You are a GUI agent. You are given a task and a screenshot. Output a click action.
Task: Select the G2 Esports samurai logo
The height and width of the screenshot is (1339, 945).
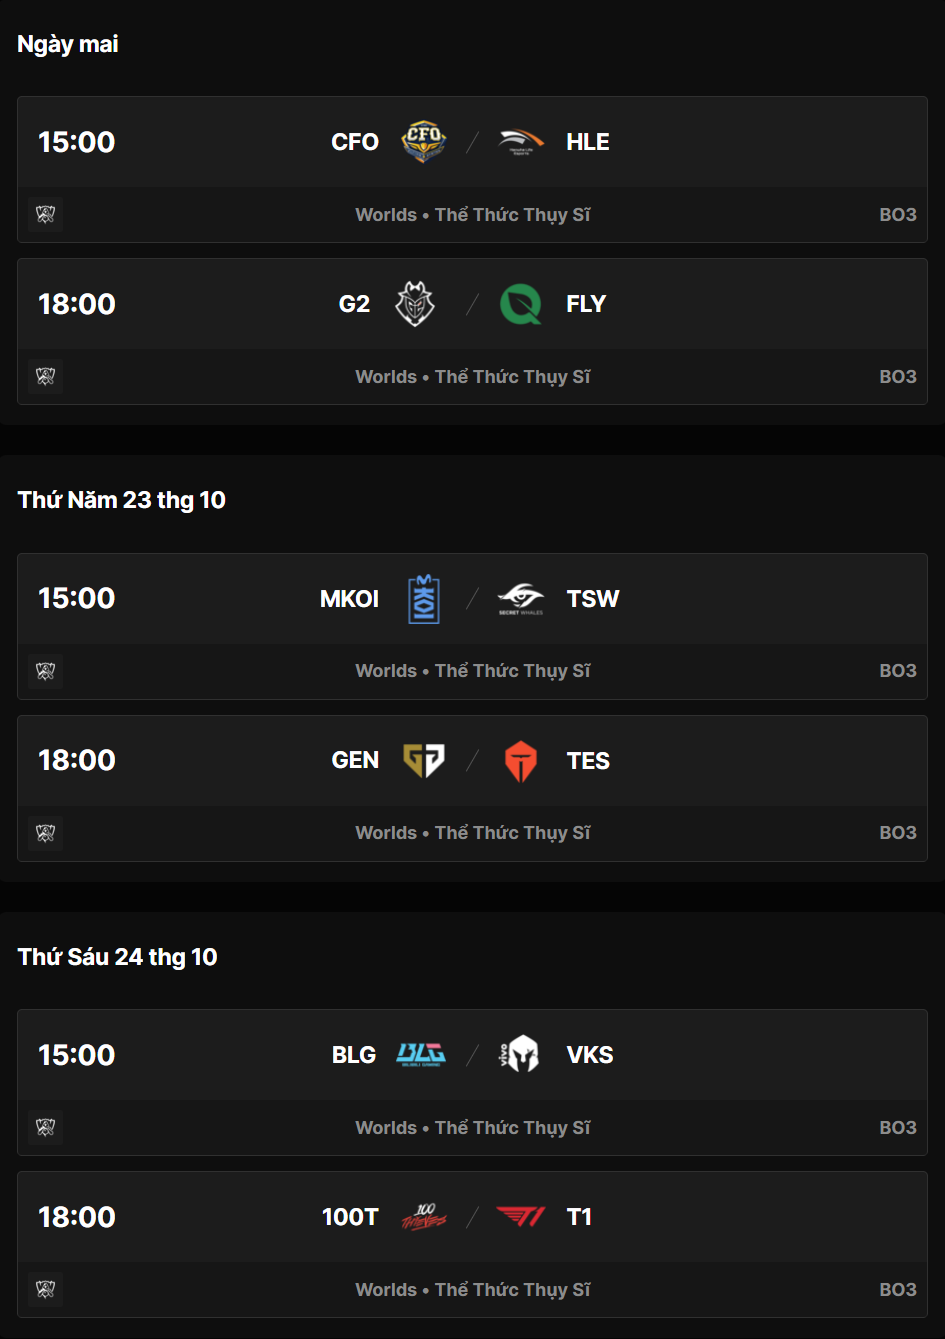pos(415,304)
